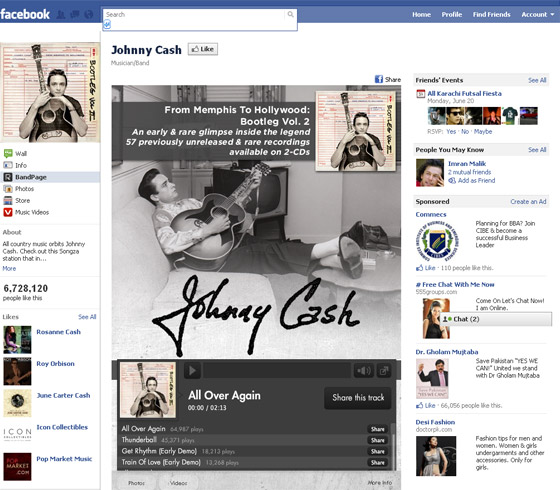Click the Info icon in sidebar

pyautogui.click(x=8, y=165)
